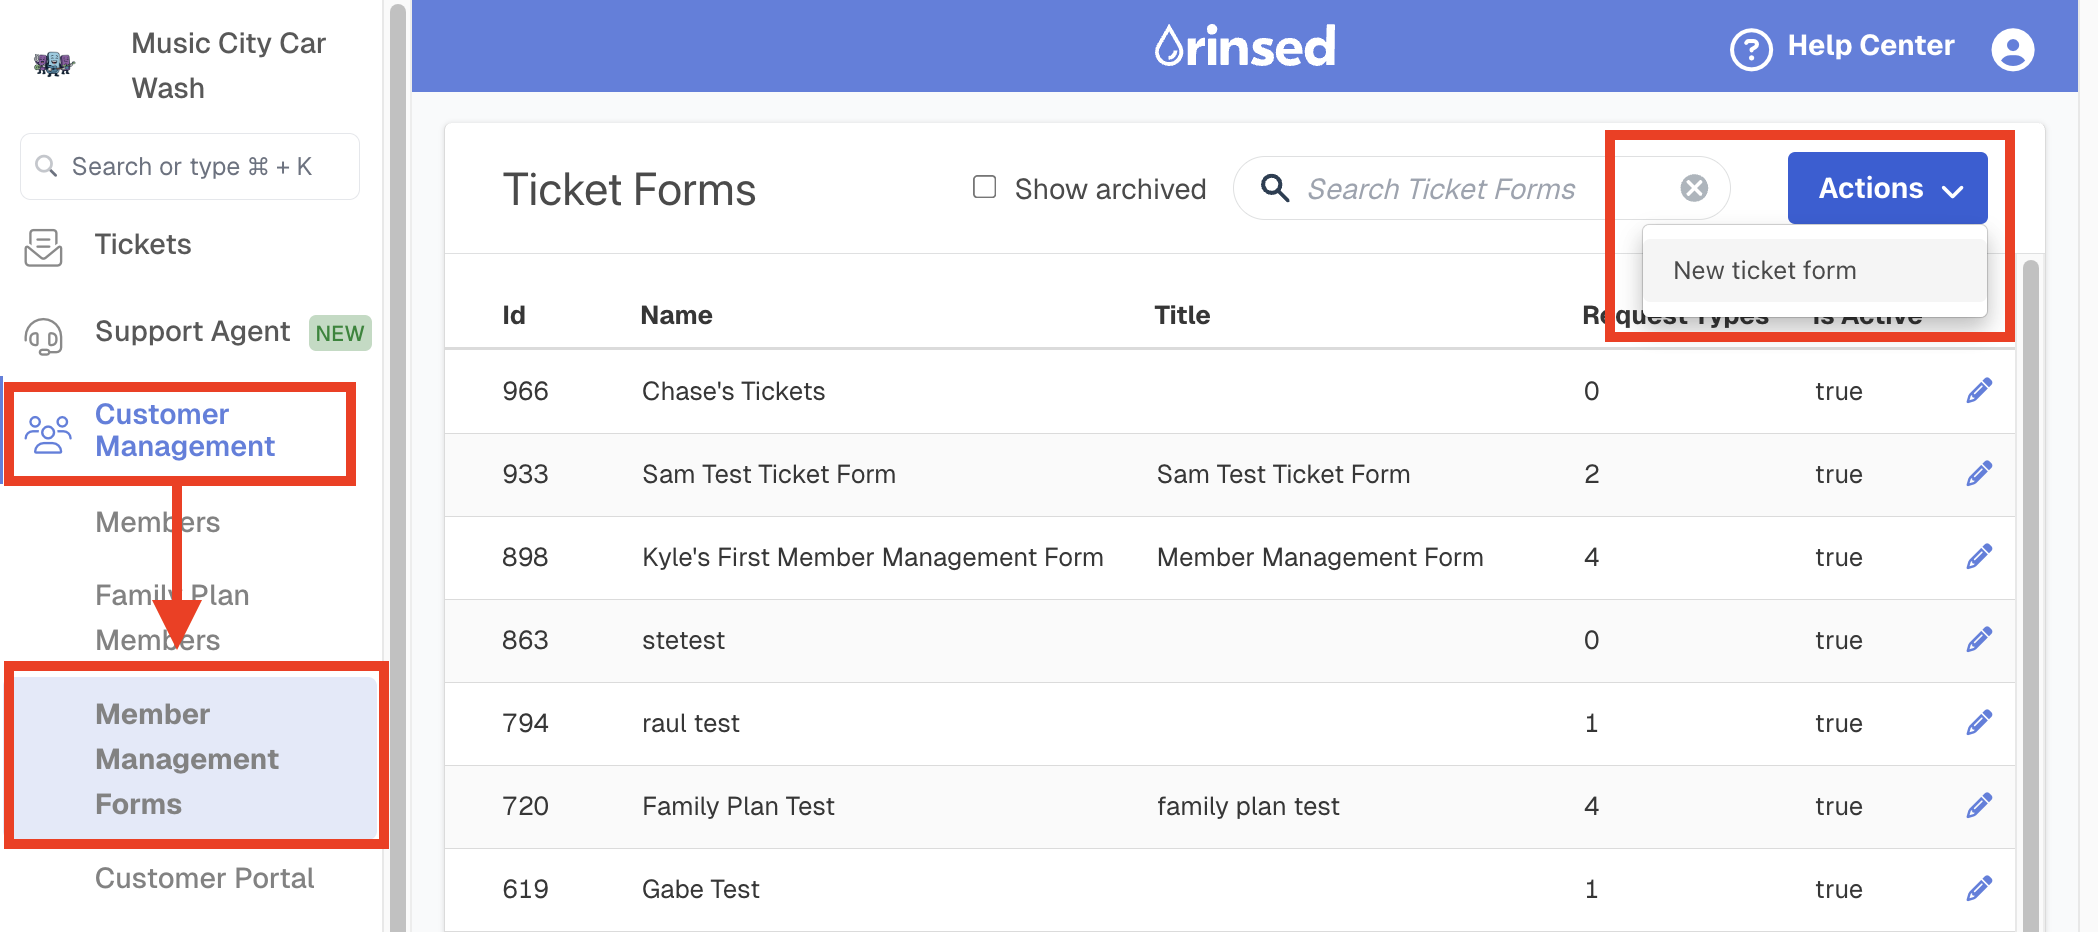This screenshot has width=2098, height=932.
Task: Click the Music City Car Wash logo
Action: click(54, 64)
